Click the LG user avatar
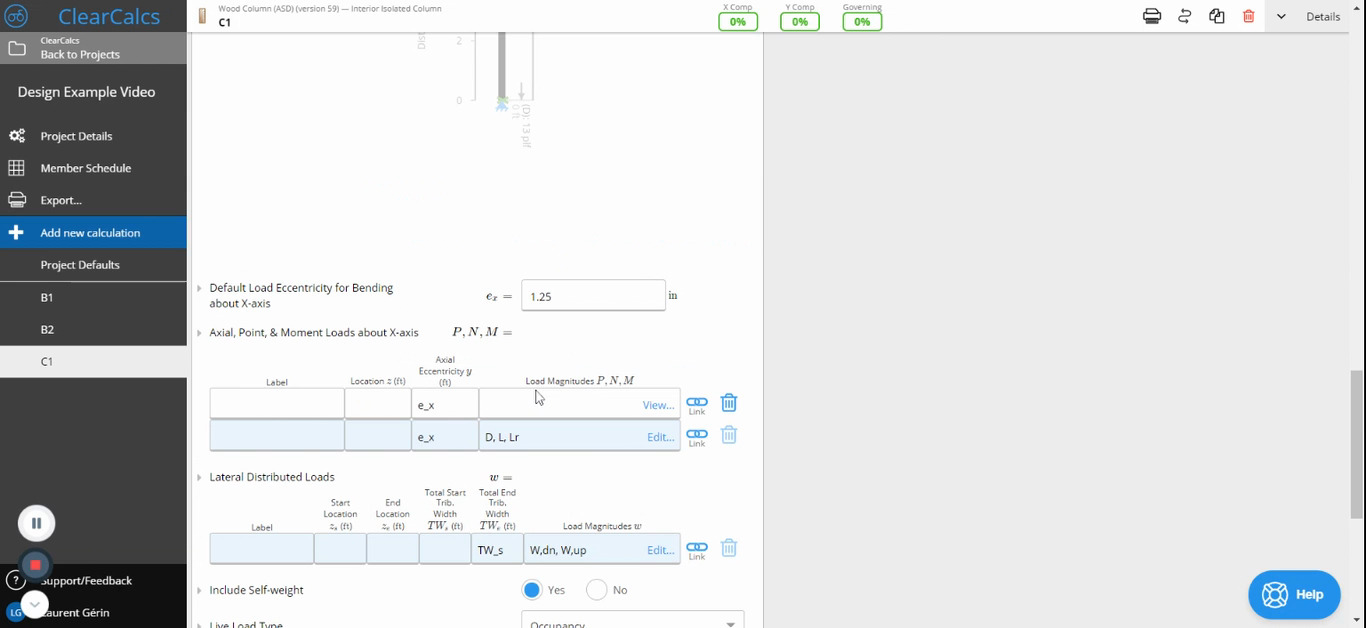 coord(15,612)
